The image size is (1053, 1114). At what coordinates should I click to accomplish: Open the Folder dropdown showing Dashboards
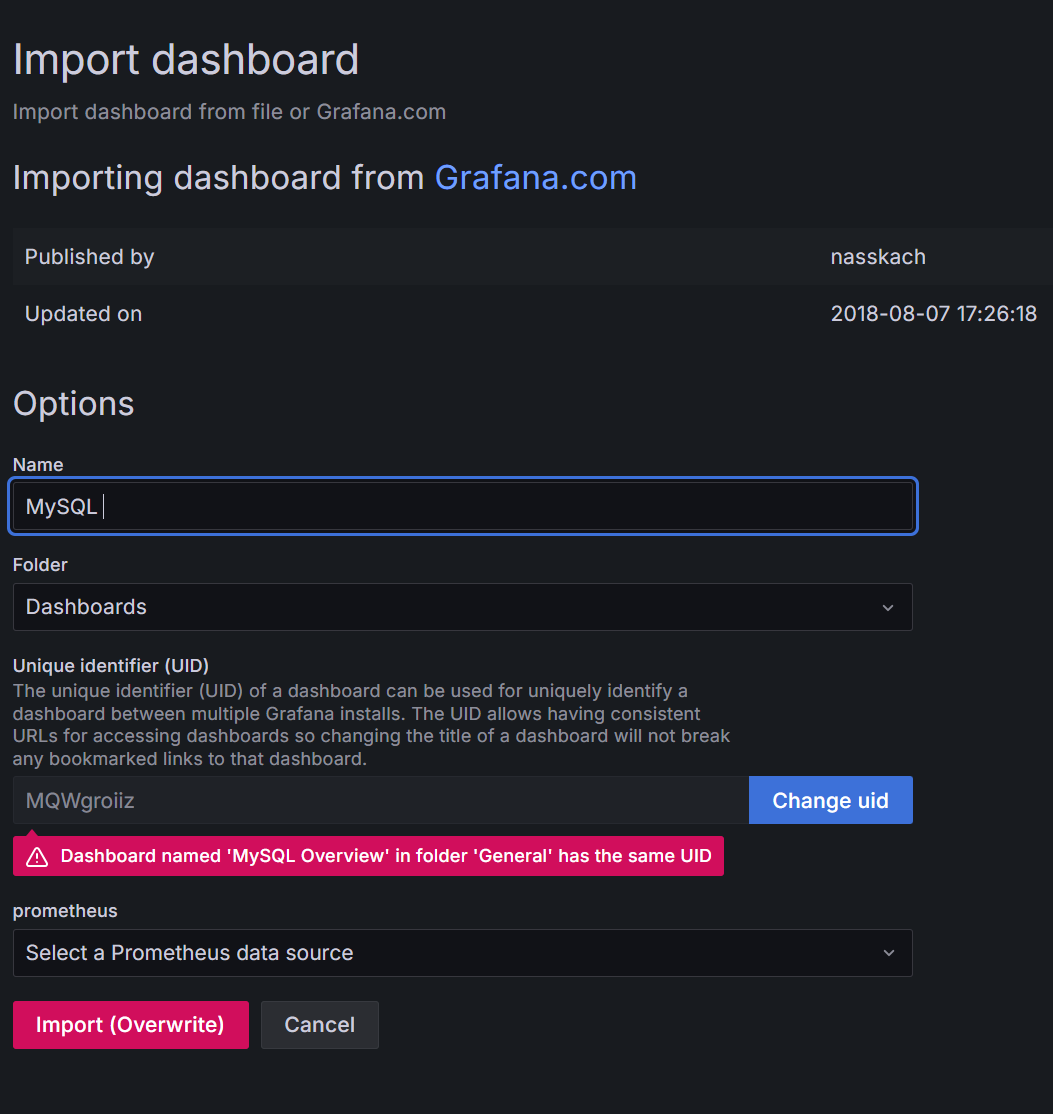(463, 607)
